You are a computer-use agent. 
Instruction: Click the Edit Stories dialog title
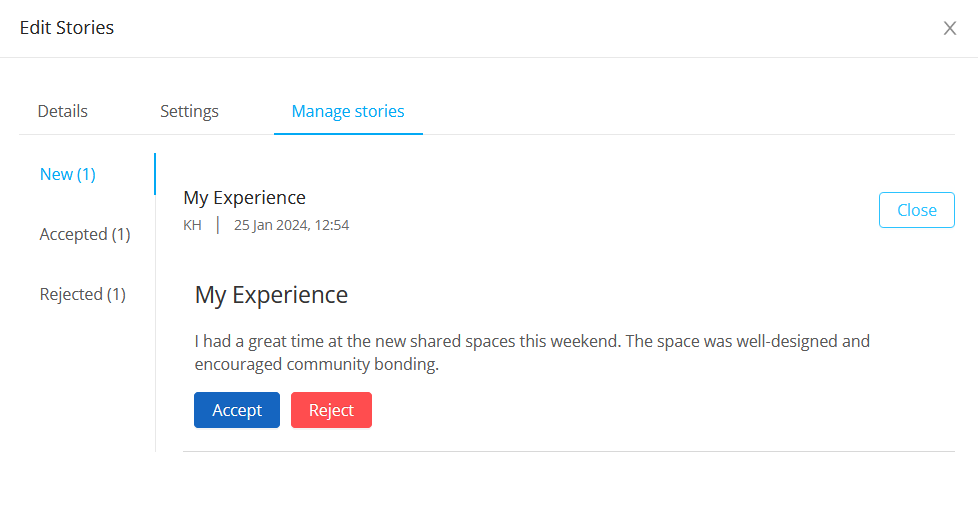[x=67, y=28]
